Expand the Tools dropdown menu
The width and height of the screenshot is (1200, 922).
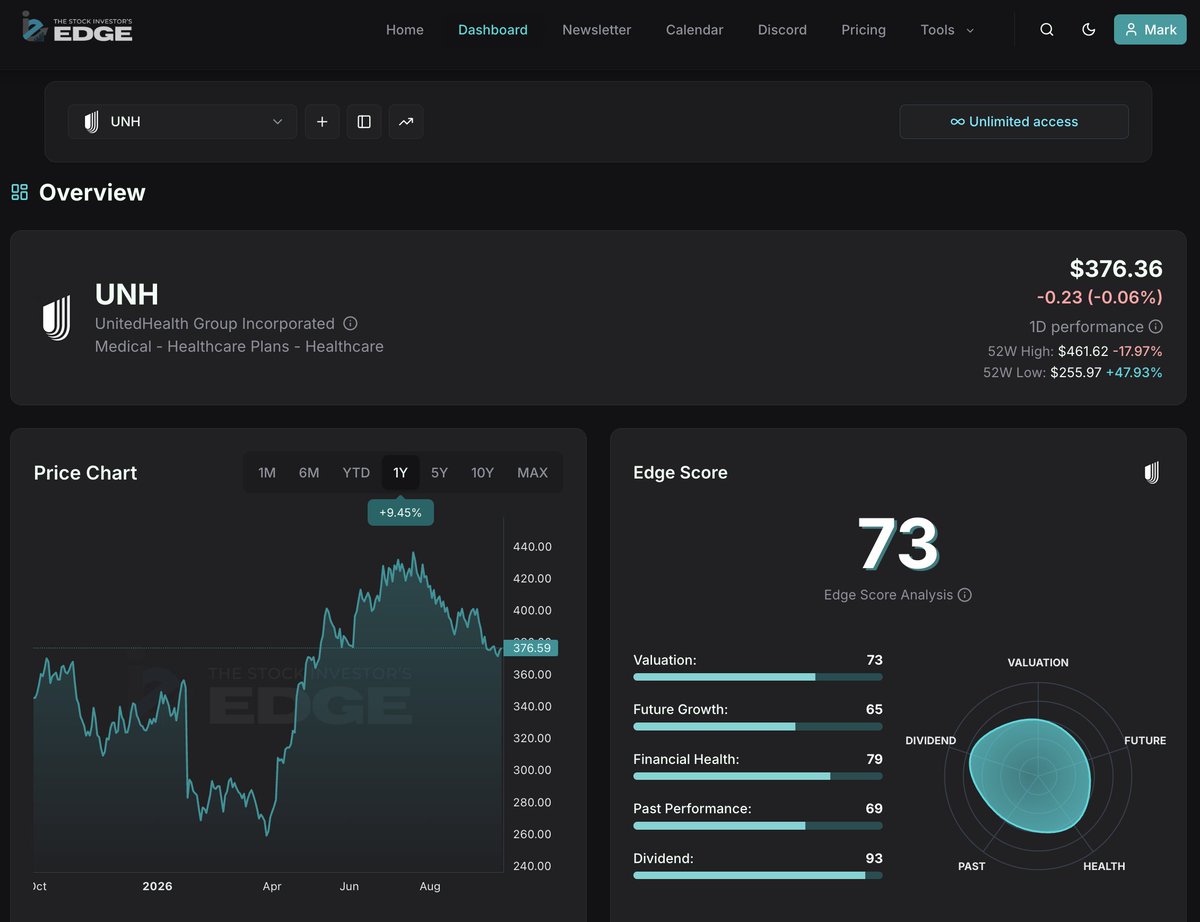point(947,30)
